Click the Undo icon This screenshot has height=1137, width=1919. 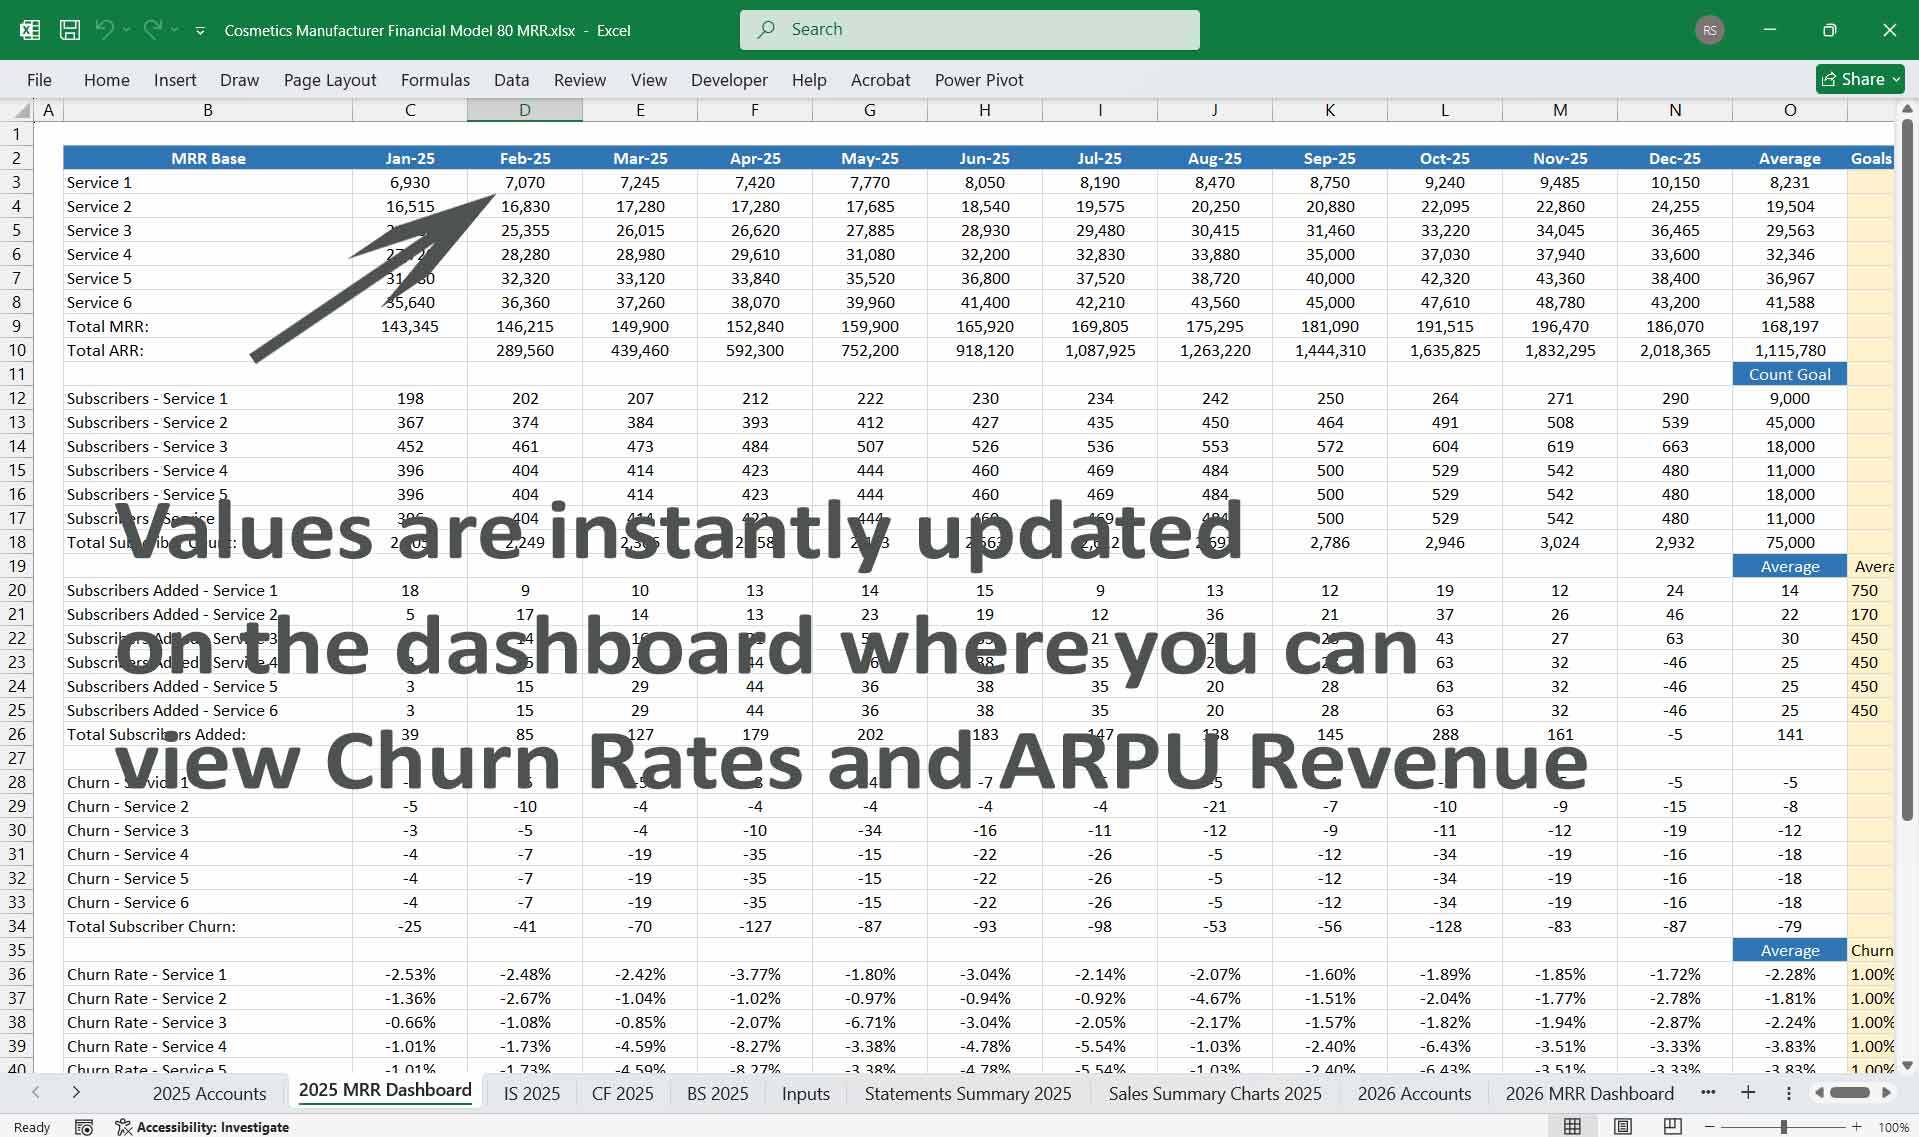pyautogui.click(x=105, y=30)
